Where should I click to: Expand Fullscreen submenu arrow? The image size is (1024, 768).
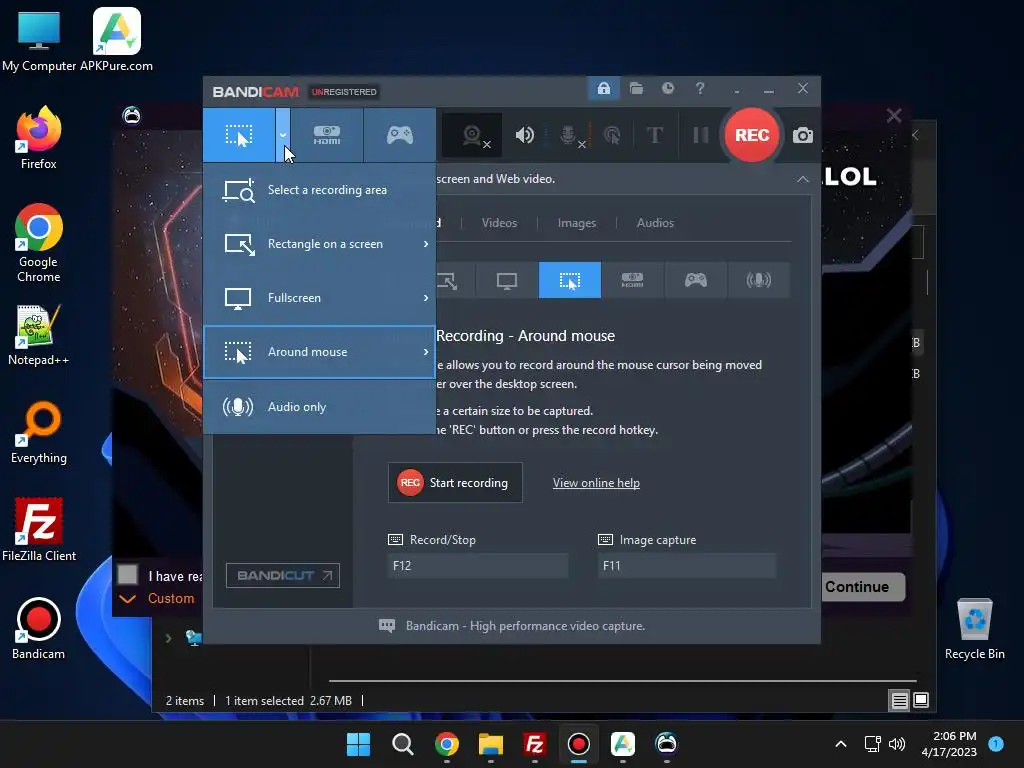click(x=426, y=298)
